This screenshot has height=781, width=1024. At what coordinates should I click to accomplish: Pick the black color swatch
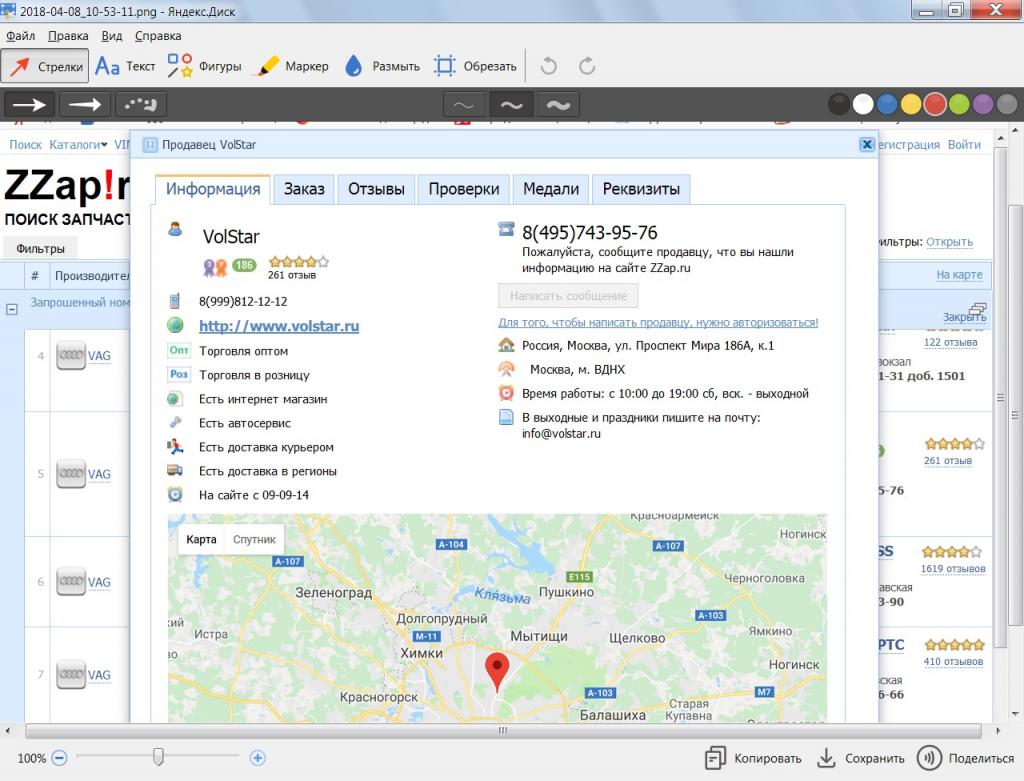tap(839, 104)
